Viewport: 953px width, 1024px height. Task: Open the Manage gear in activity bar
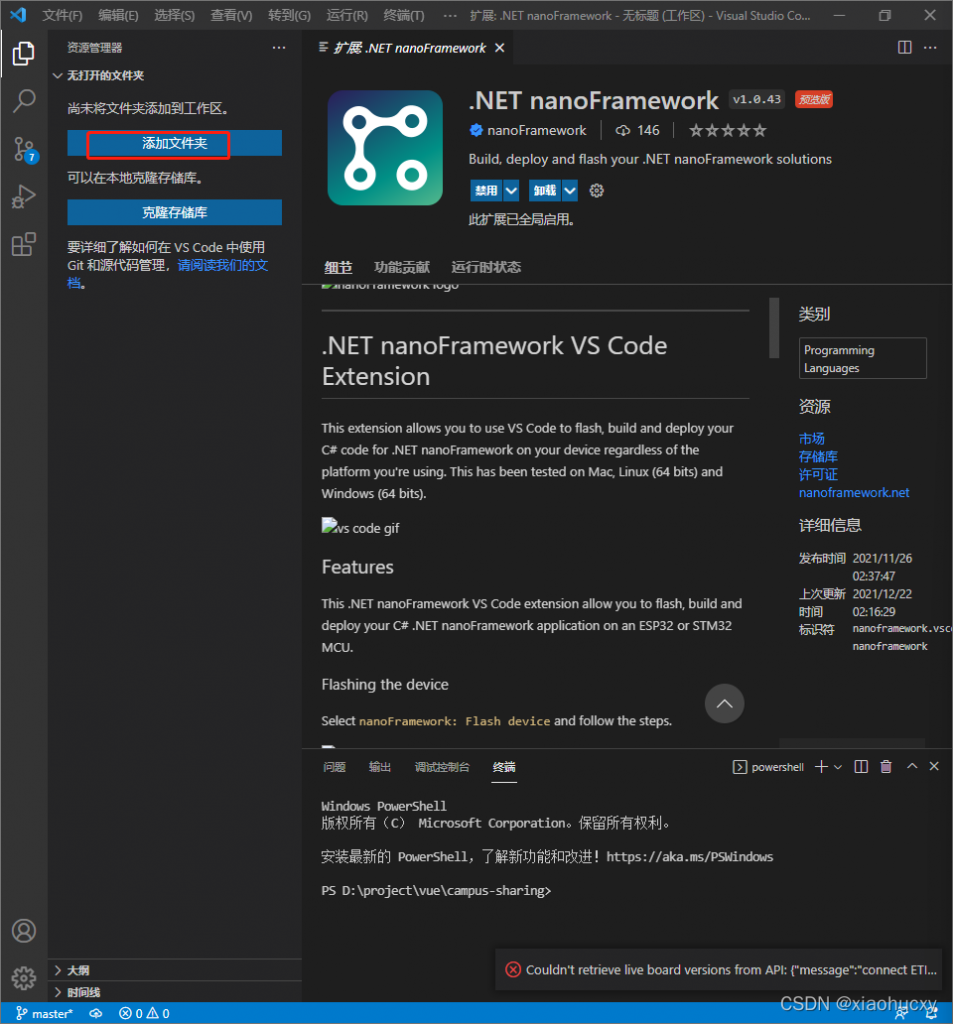[24, 978]
